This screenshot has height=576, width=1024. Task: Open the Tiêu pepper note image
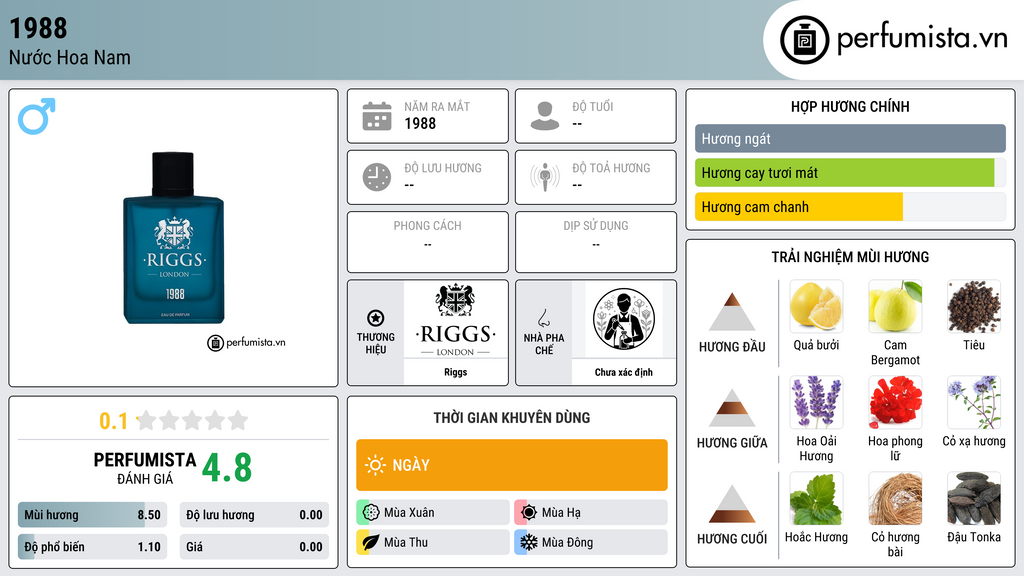coord(974,306)
